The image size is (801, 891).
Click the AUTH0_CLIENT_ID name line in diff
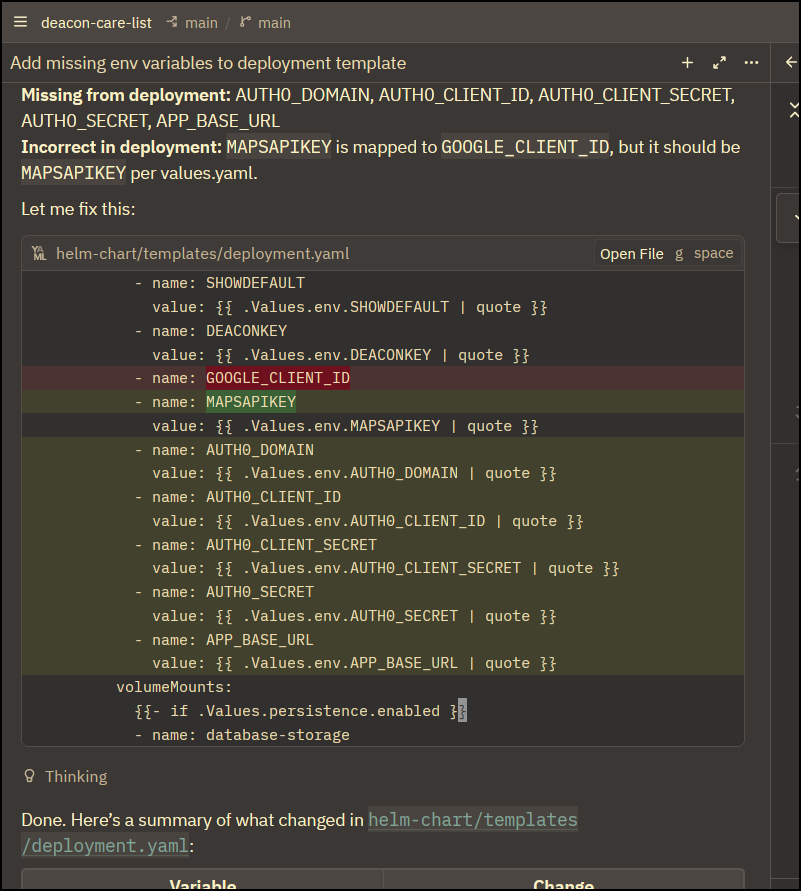tap(383, 497)
